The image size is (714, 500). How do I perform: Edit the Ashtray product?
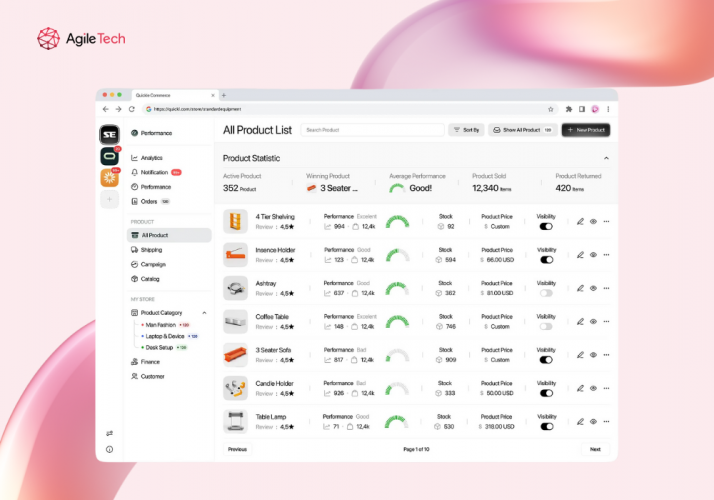pyautogui.click(x=580, y=288)
